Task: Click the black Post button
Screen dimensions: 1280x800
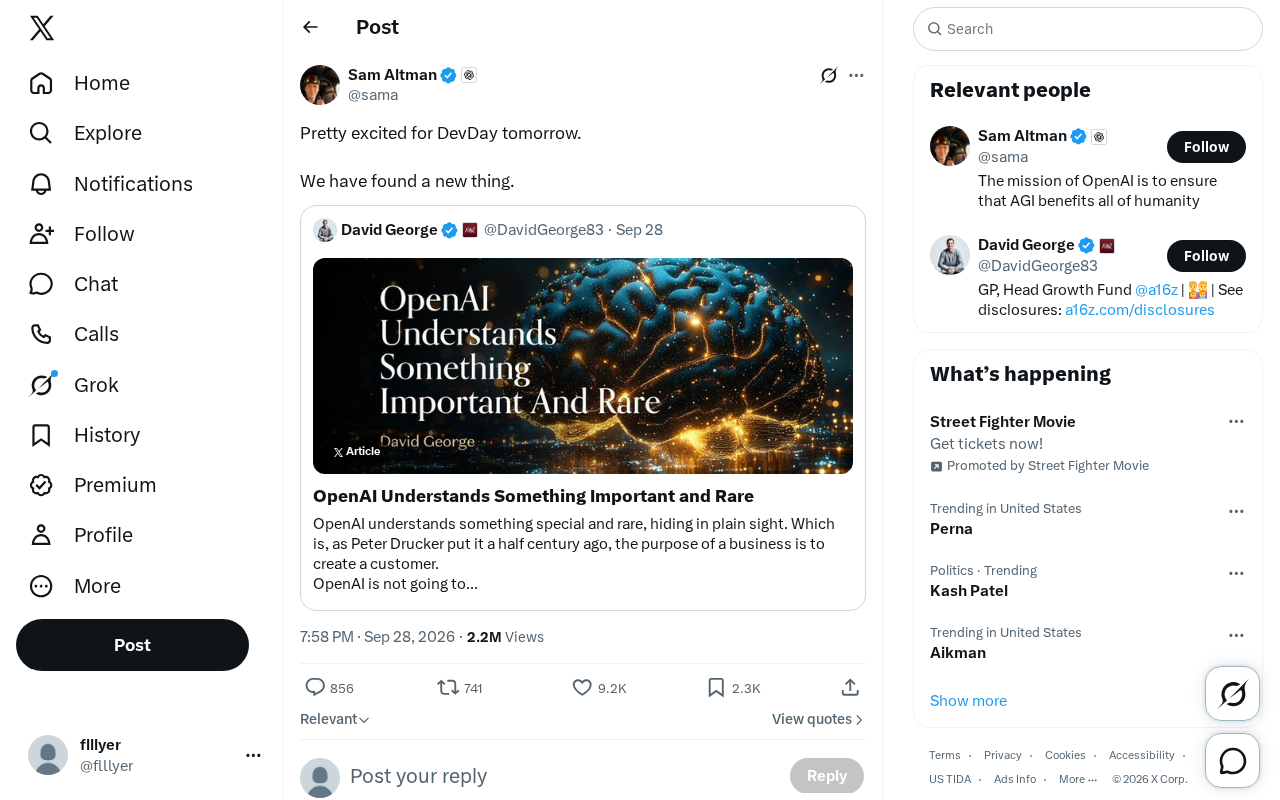Action: coord(132,645)
